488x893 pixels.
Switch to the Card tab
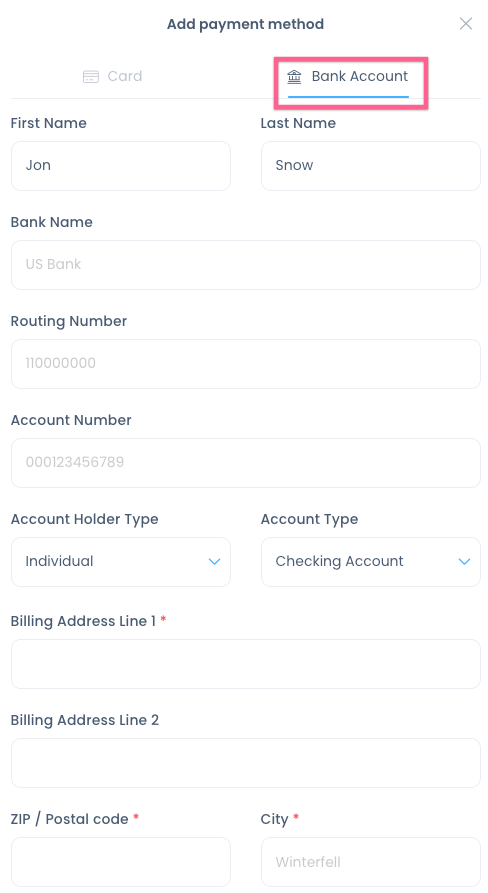(x=113, y=76)
